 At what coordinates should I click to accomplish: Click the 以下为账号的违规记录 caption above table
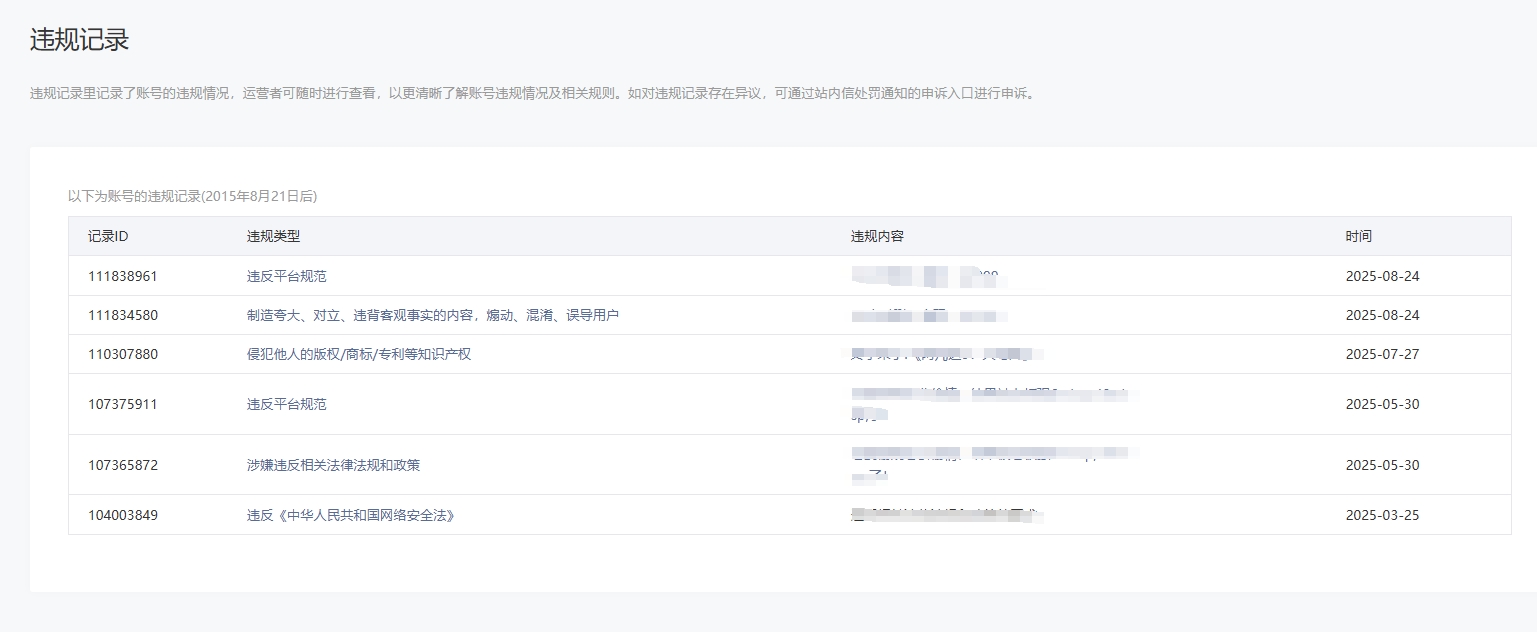click(192, 196)
